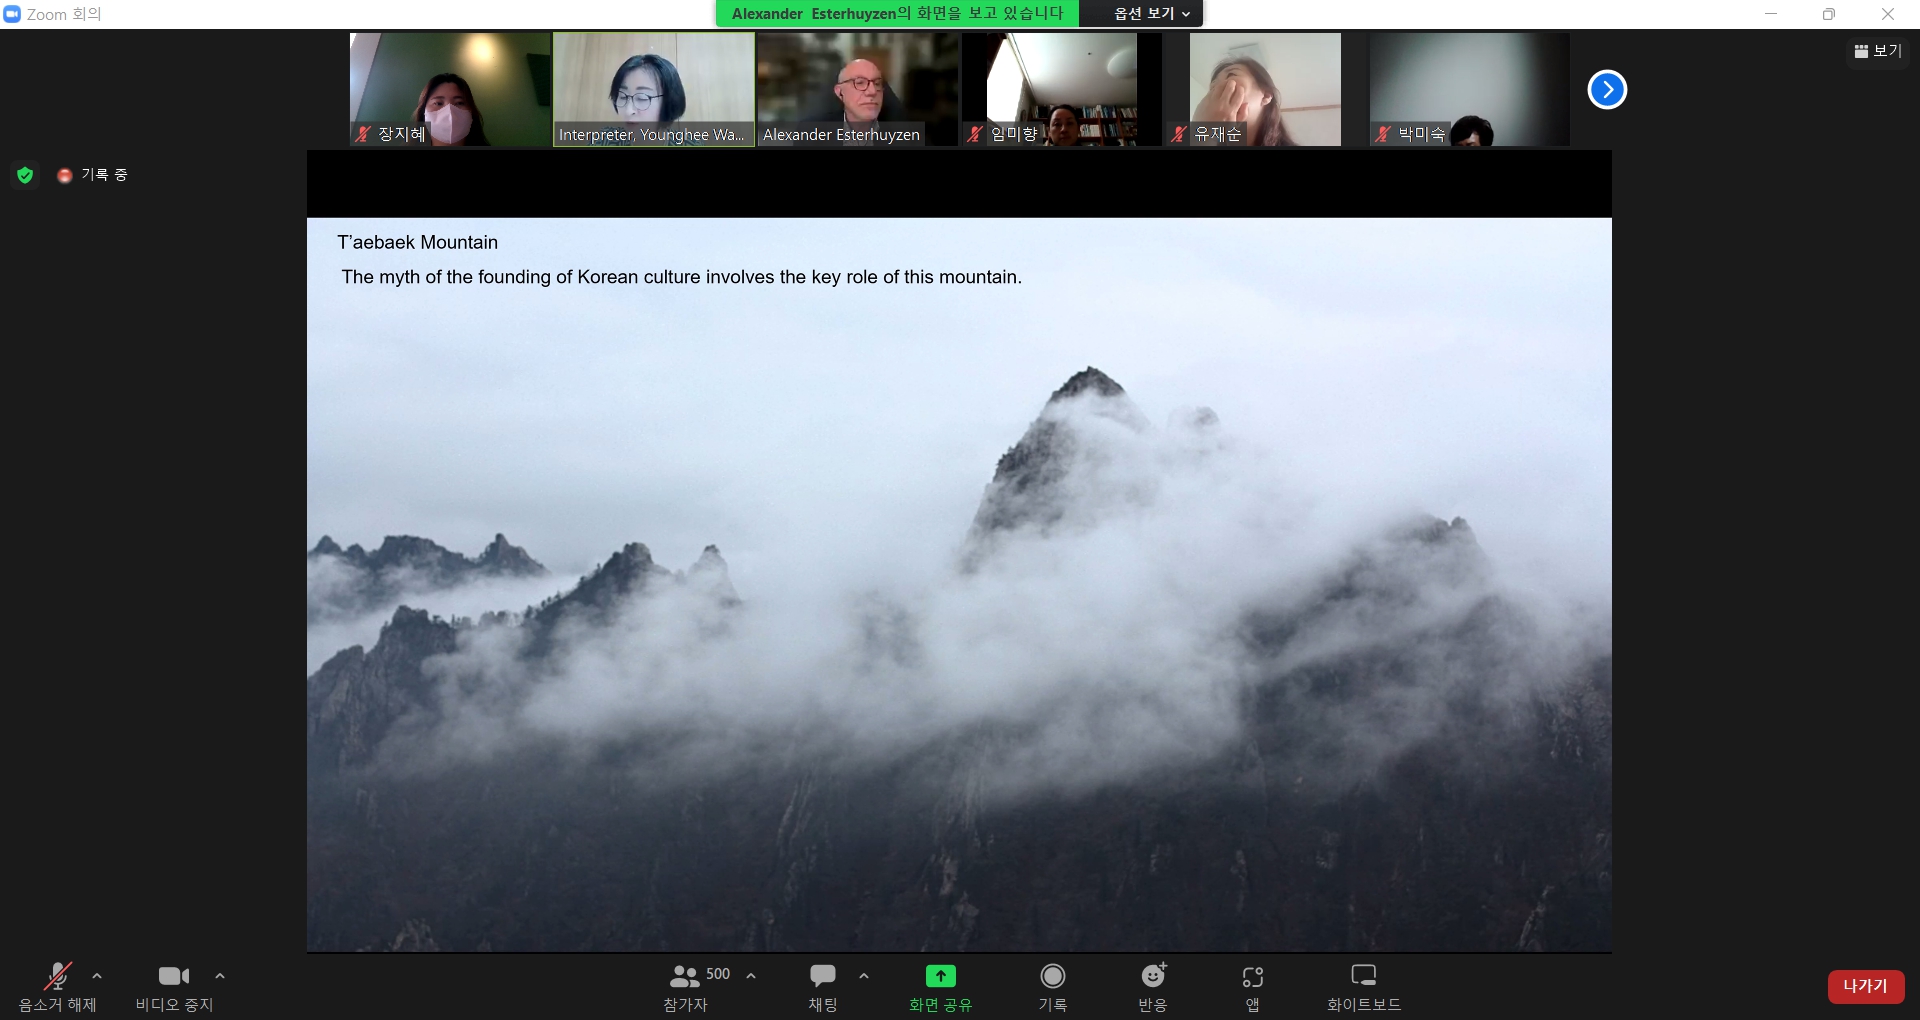
Task: Select 임미향 video thumbnail
Action: point(1062,89)
